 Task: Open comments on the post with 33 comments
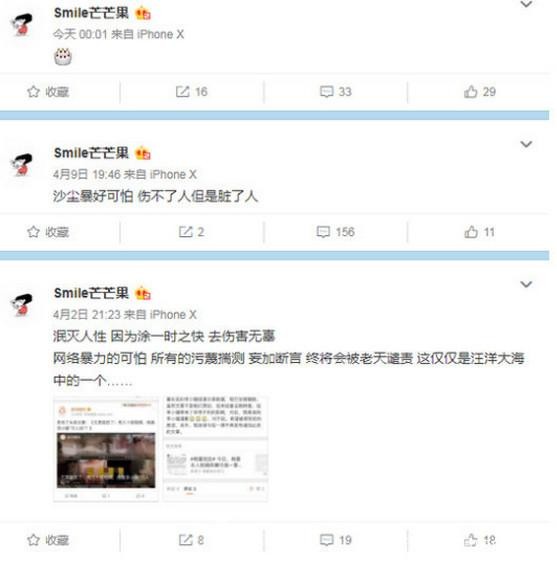pyautogui.click(x=336, y=92)
